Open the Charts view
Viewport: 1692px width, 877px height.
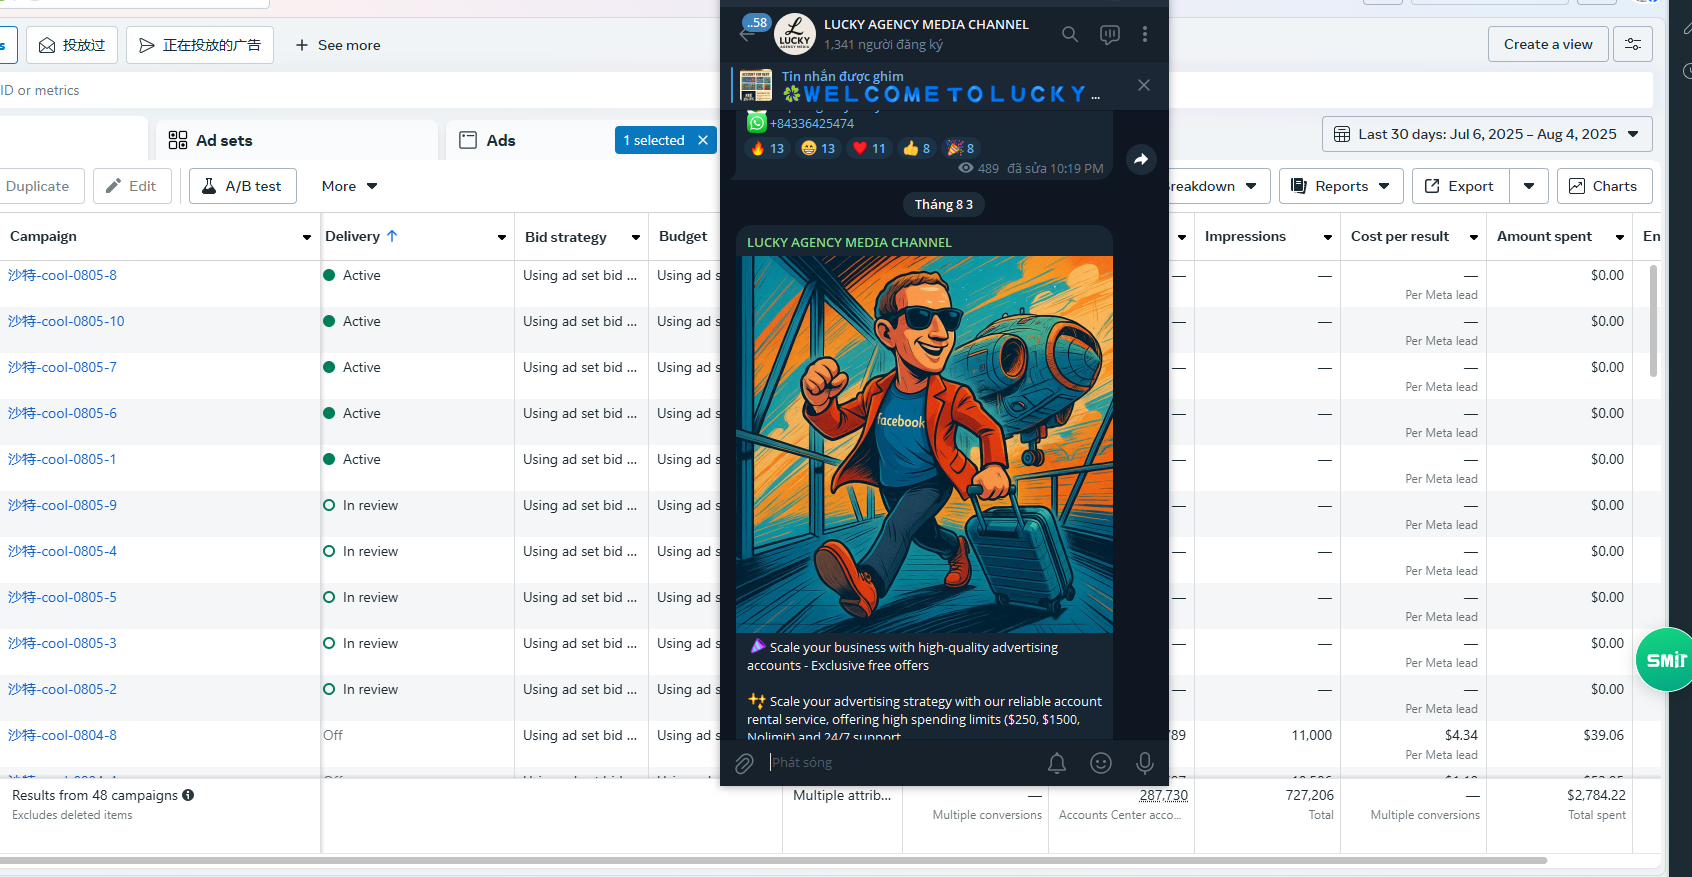pyautogui.click(x=1604, y=186)
